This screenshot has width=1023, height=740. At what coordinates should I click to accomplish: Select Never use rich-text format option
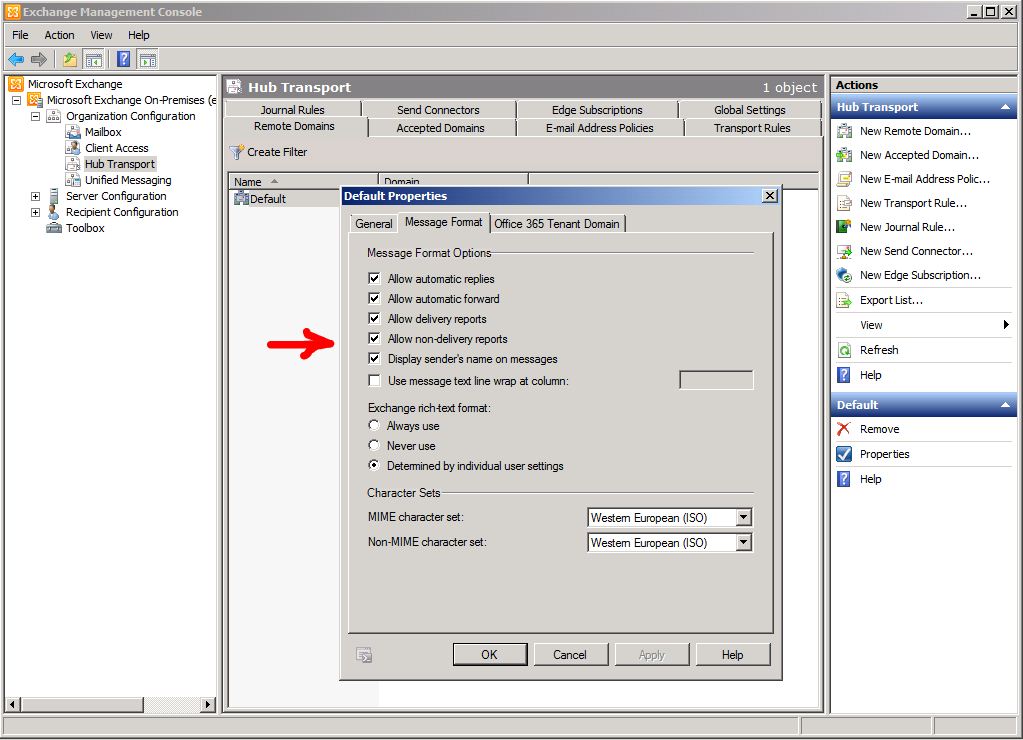pyautogui.click(x=375, y=446)
